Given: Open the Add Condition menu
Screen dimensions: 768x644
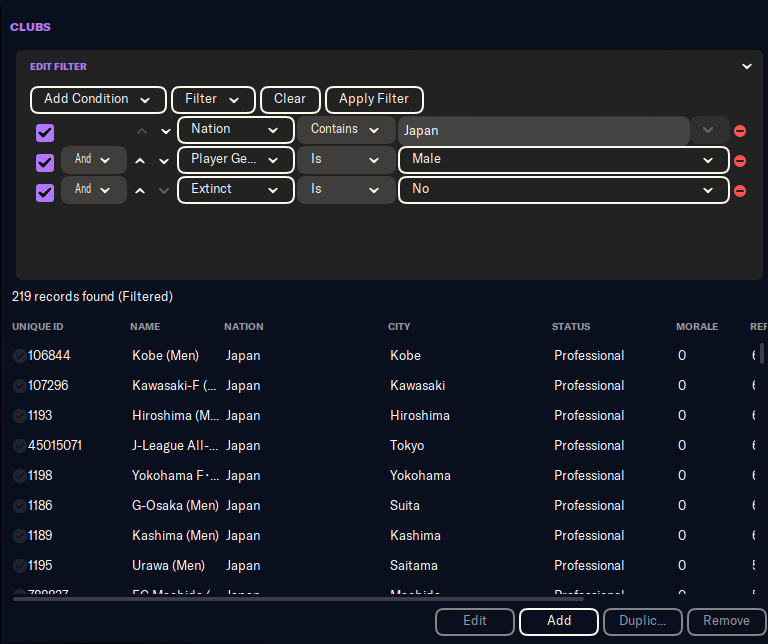Looking at the screenshot, I should [x=97, y=100].
